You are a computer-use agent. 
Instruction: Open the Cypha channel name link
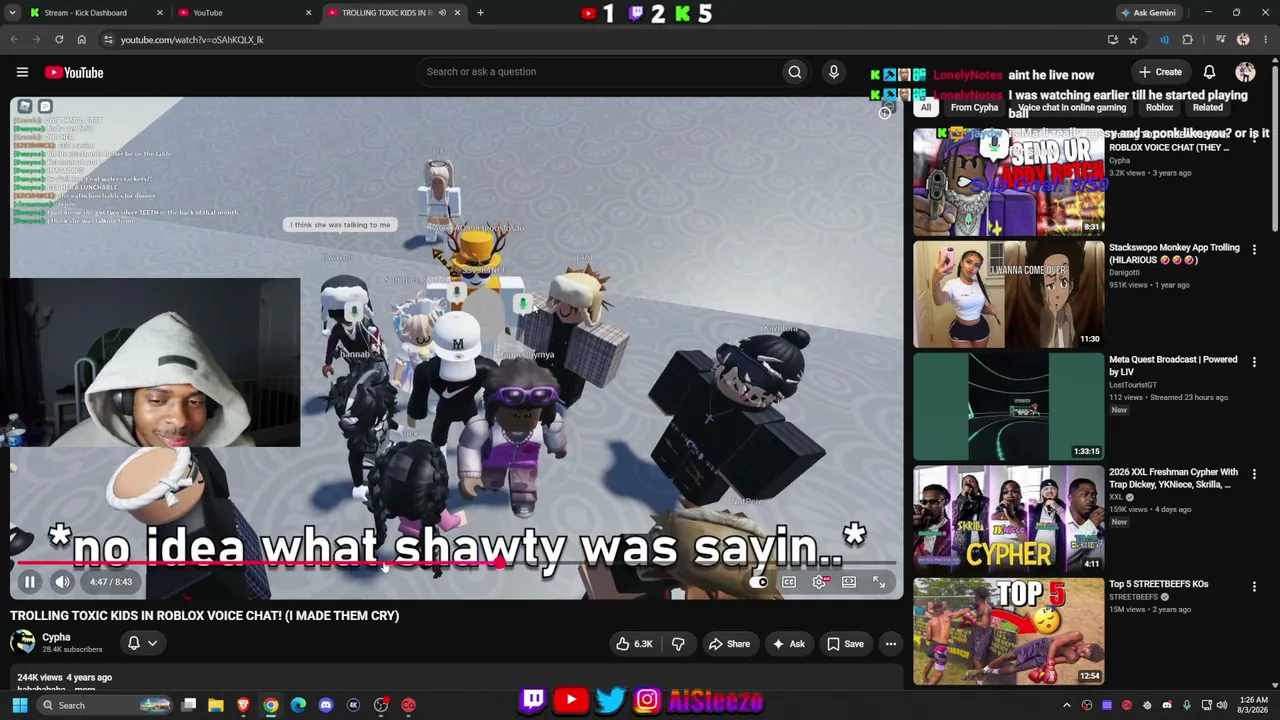tap(56, 637)
